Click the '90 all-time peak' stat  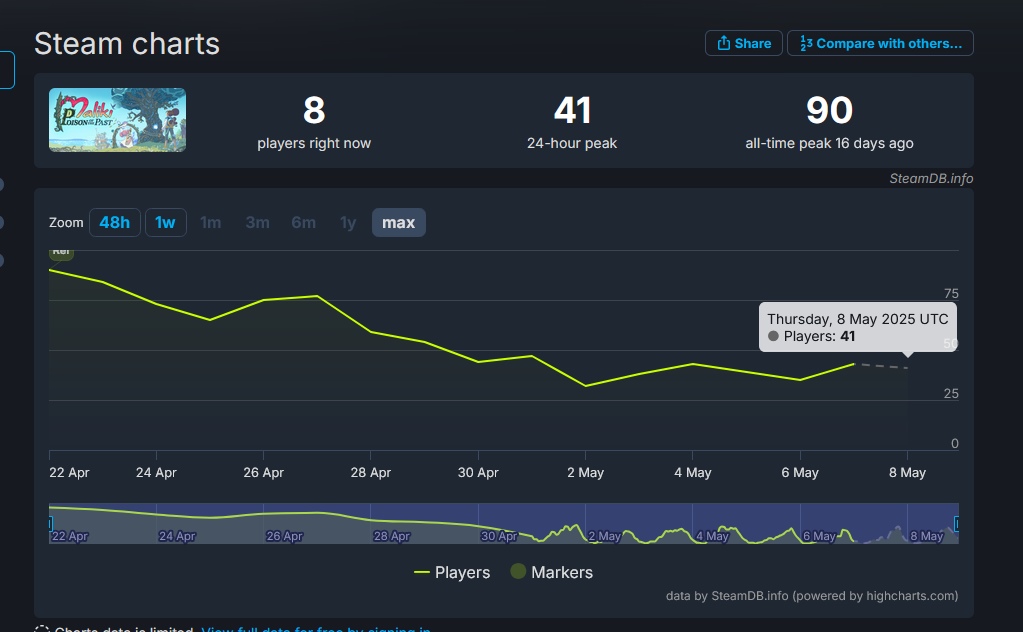[829, 122]
